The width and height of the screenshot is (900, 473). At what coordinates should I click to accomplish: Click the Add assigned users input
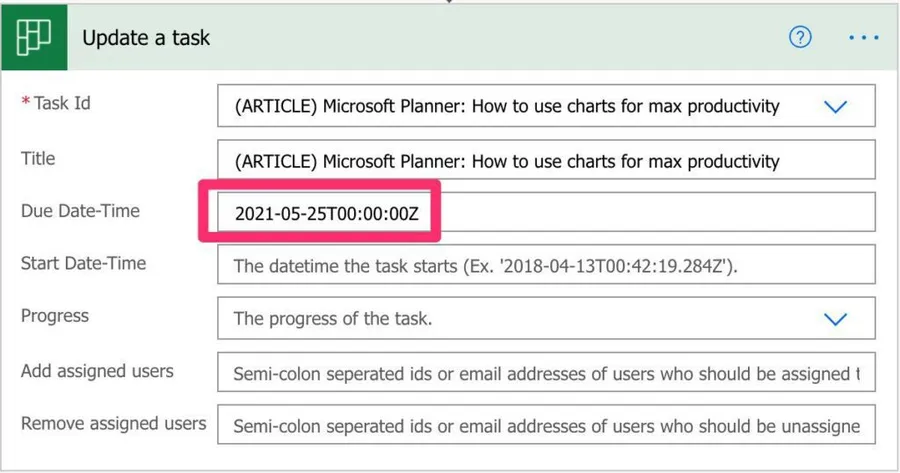point(545,373)
